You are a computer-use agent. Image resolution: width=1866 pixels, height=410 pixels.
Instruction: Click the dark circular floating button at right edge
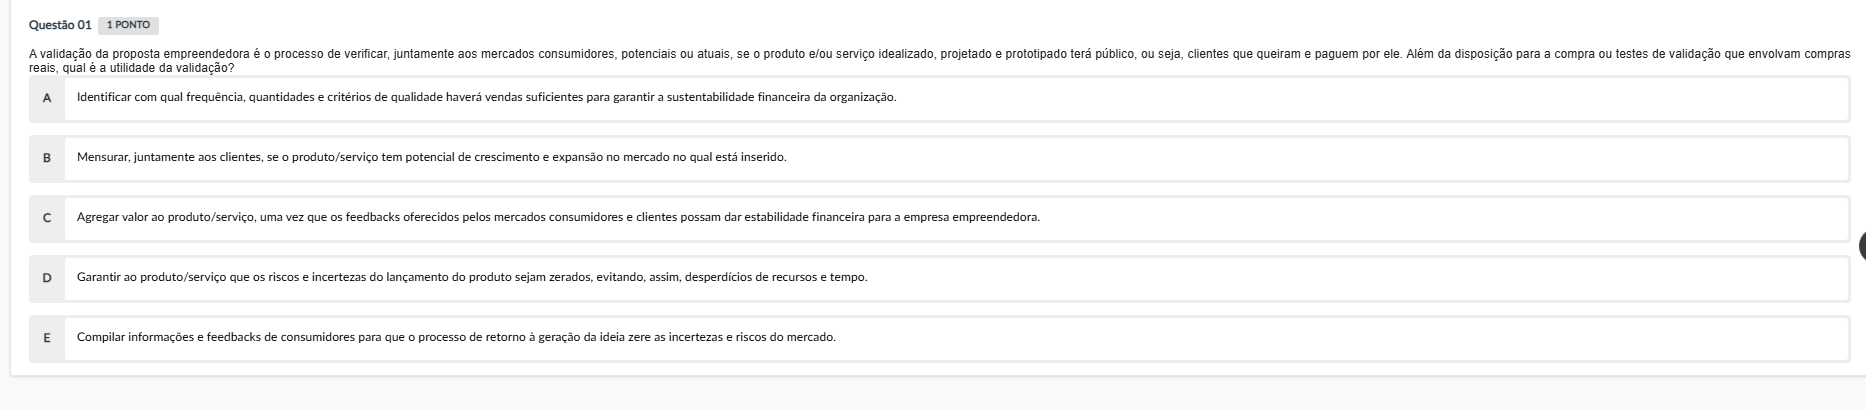1861,247
